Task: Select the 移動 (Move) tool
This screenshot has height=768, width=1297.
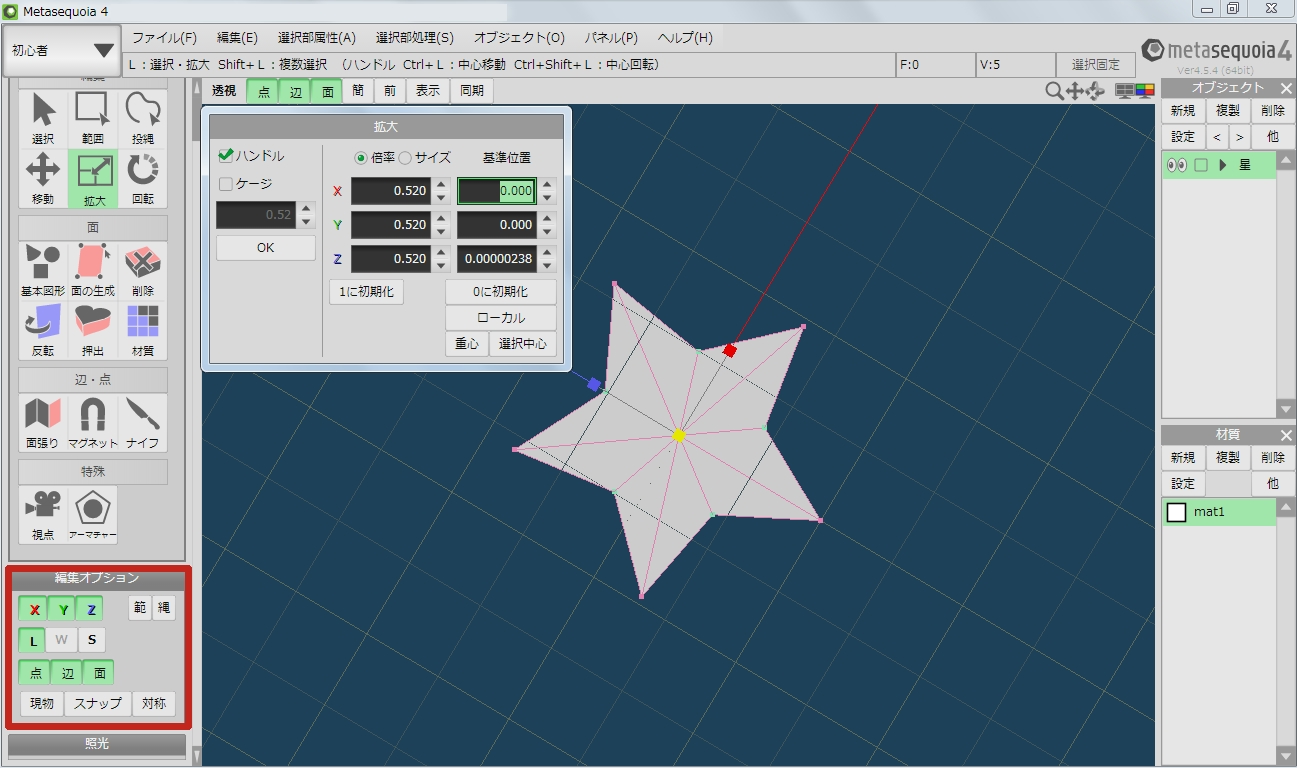Action: [x=43, y=179]
